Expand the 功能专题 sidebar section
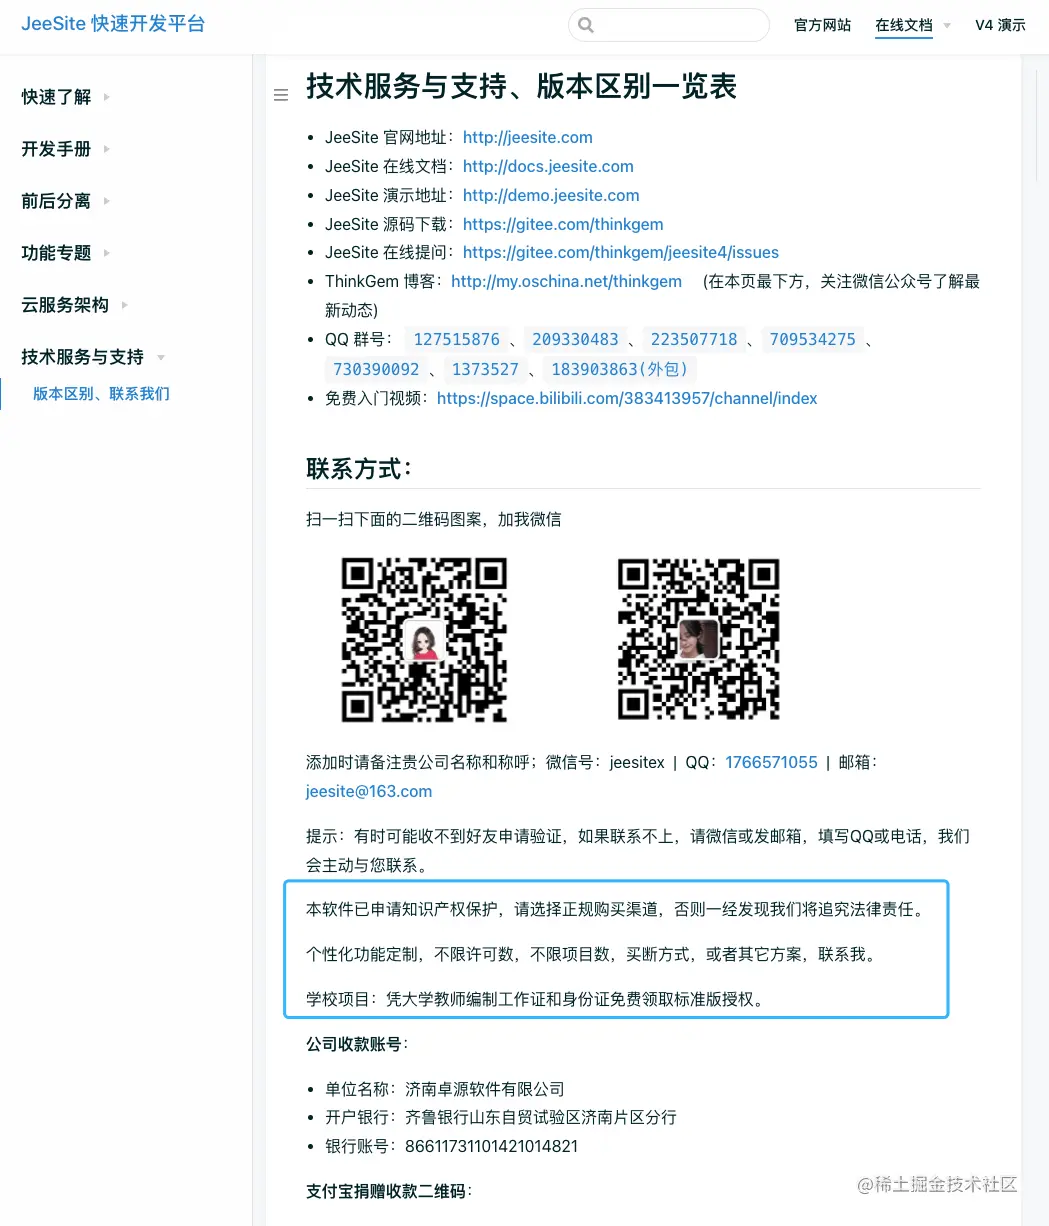 coord(66,253)
